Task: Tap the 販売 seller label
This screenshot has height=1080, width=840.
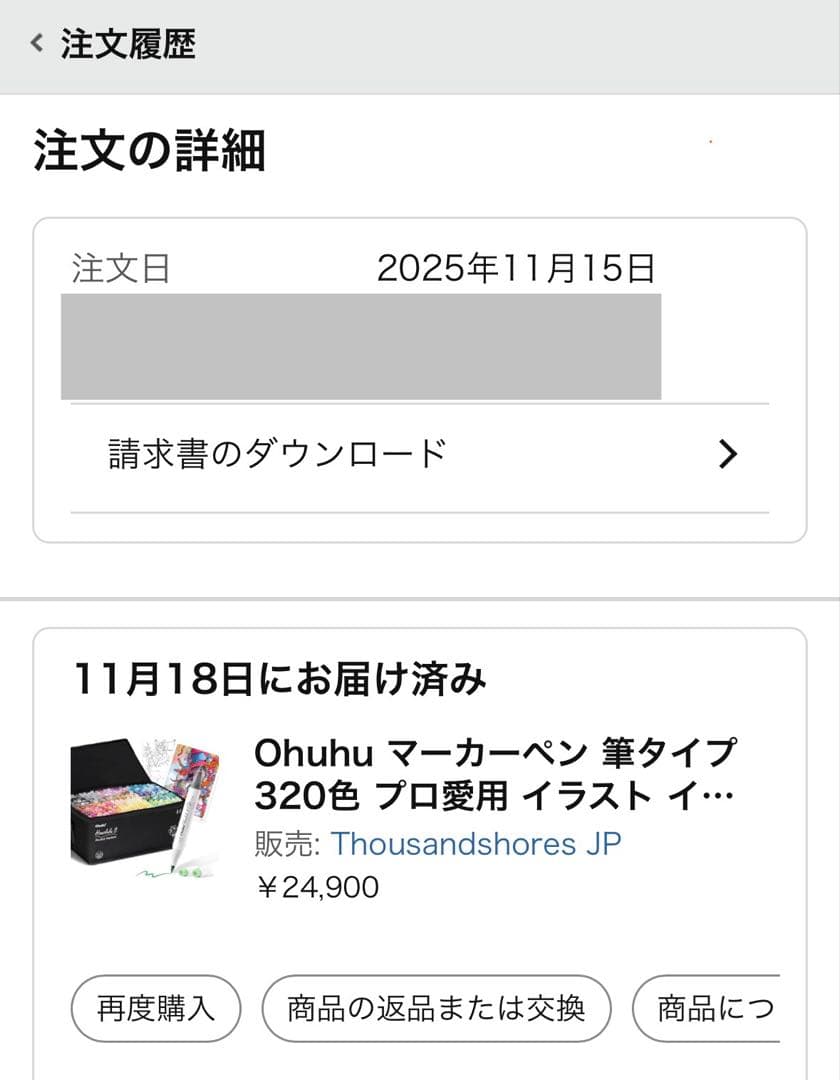Action: pyautogui.click(x=277, y=845)
